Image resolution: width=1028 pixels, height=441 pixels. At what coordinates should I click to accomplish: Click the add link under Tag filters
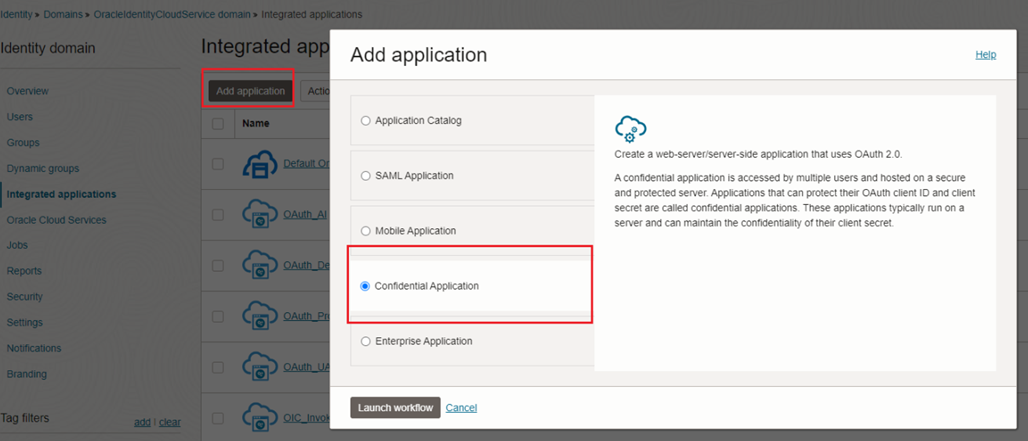click(142, 422)
